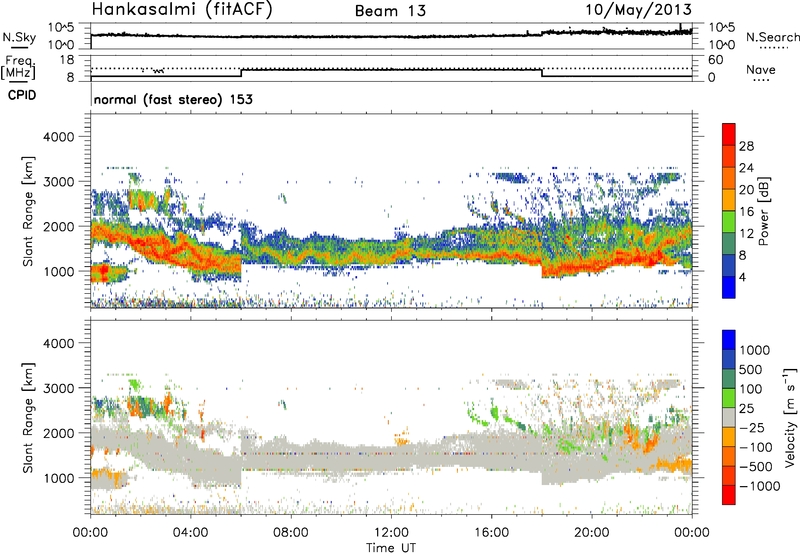Click the 16:00 time axis label
Image resolution: width=800 pixels, height=554 pixels.
pos(491,533)
